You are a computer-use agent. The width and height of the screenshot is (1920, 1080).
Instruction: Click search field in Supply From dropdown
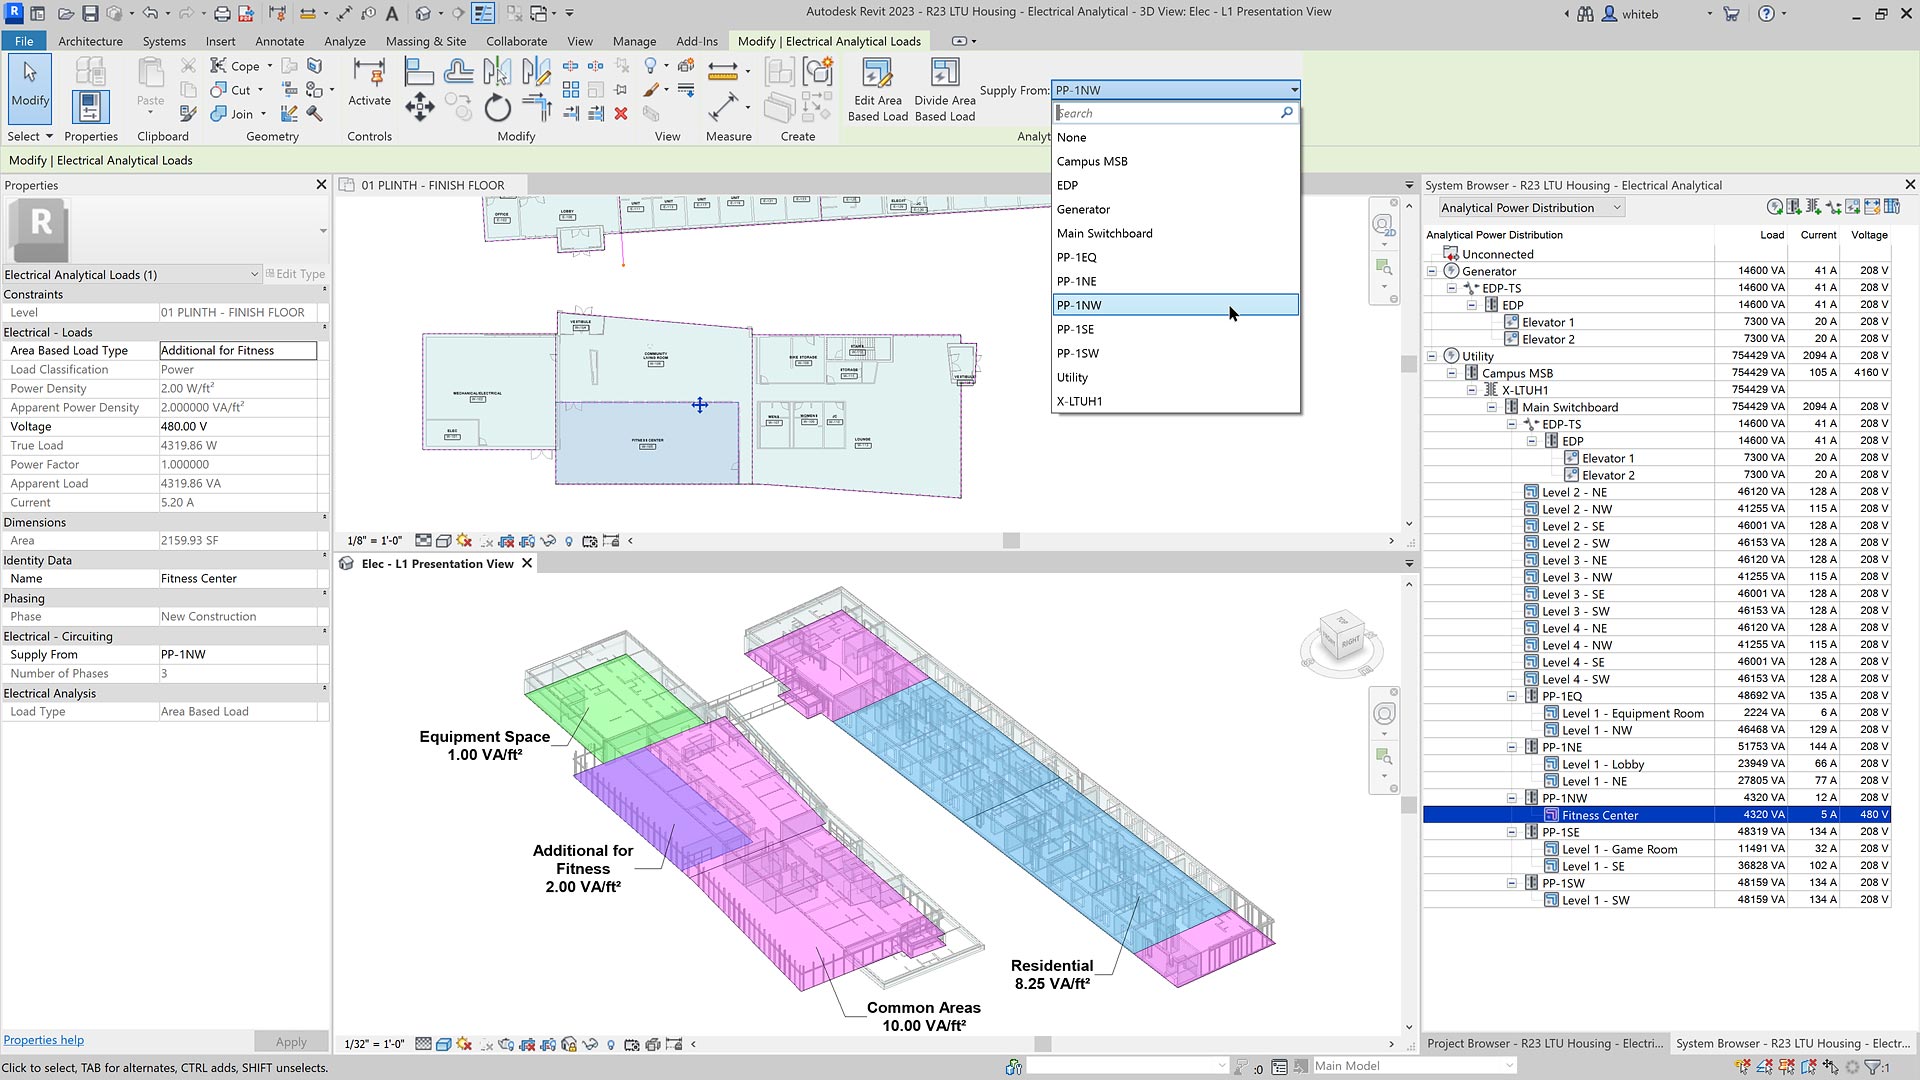[1165, 113]
